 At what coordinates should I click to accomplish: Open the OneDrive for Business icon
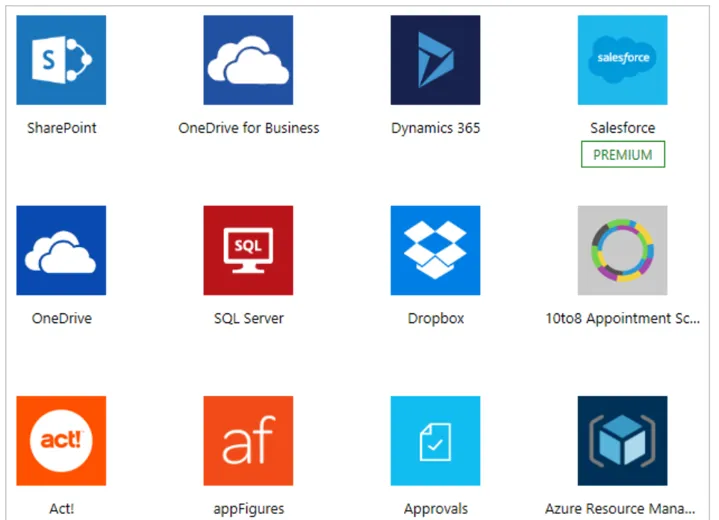248,60
